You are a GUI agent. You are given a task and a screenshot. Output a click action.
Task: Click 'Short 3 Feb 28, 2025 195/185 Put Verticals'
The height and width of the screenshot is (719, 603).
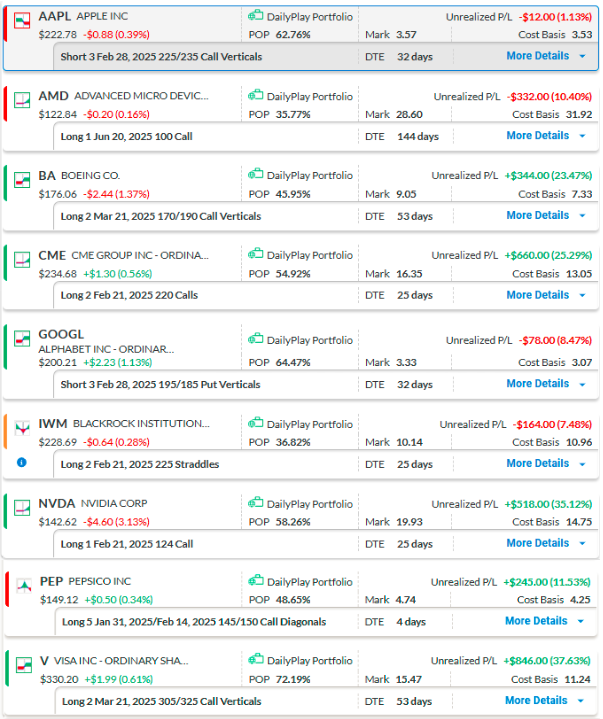tap(160, 385)
